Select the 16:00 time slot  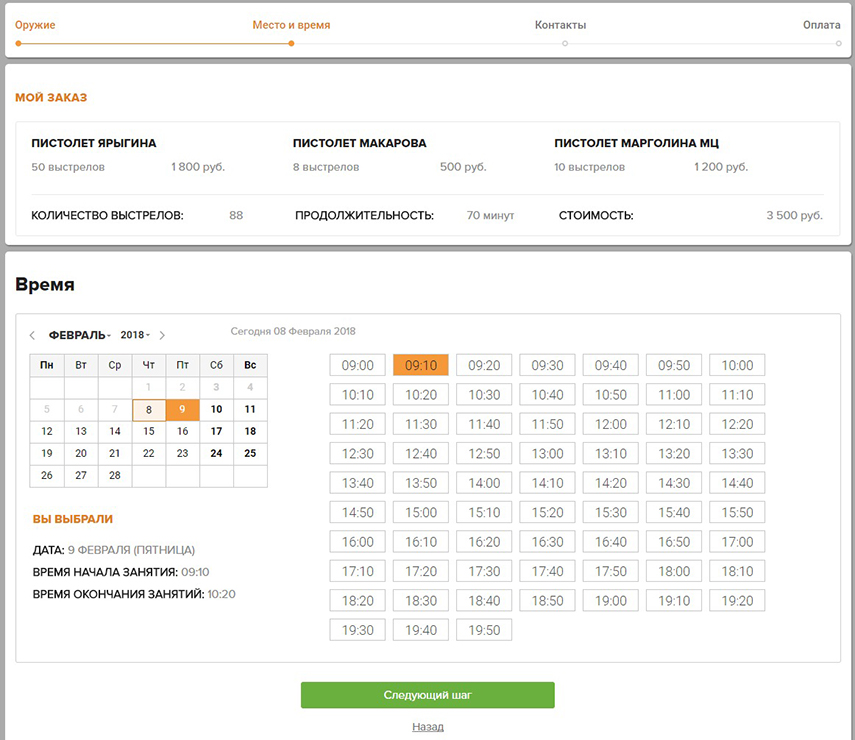[x=358, y=542]
